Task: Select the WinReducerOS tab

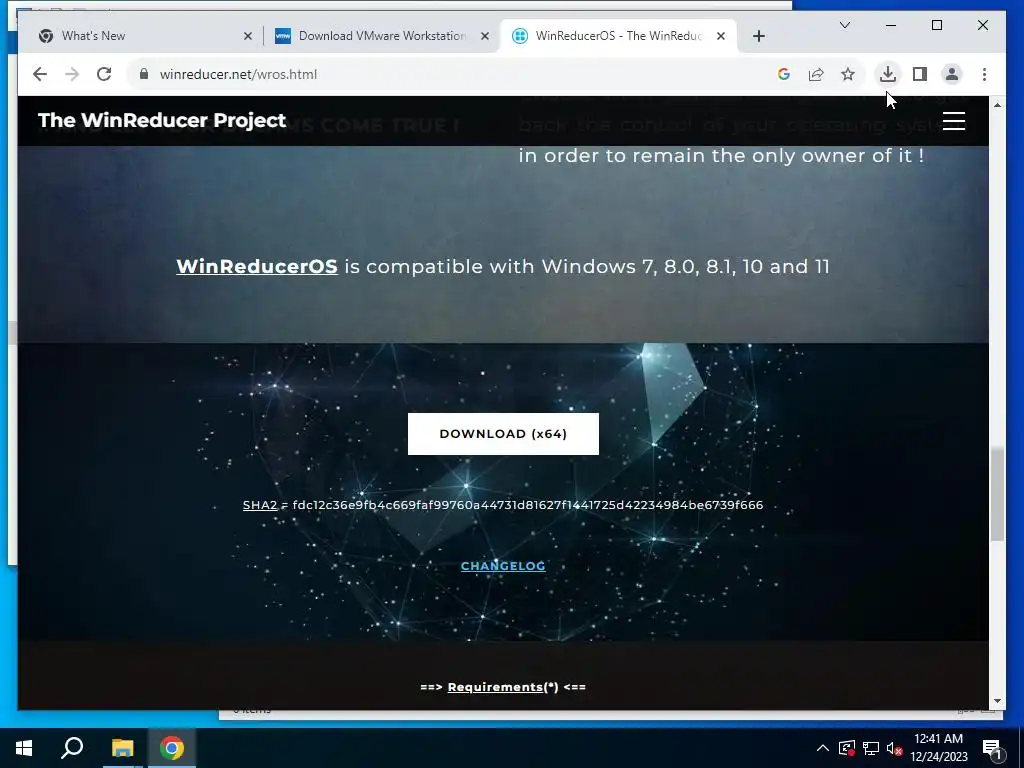Action: coord(618,36)
